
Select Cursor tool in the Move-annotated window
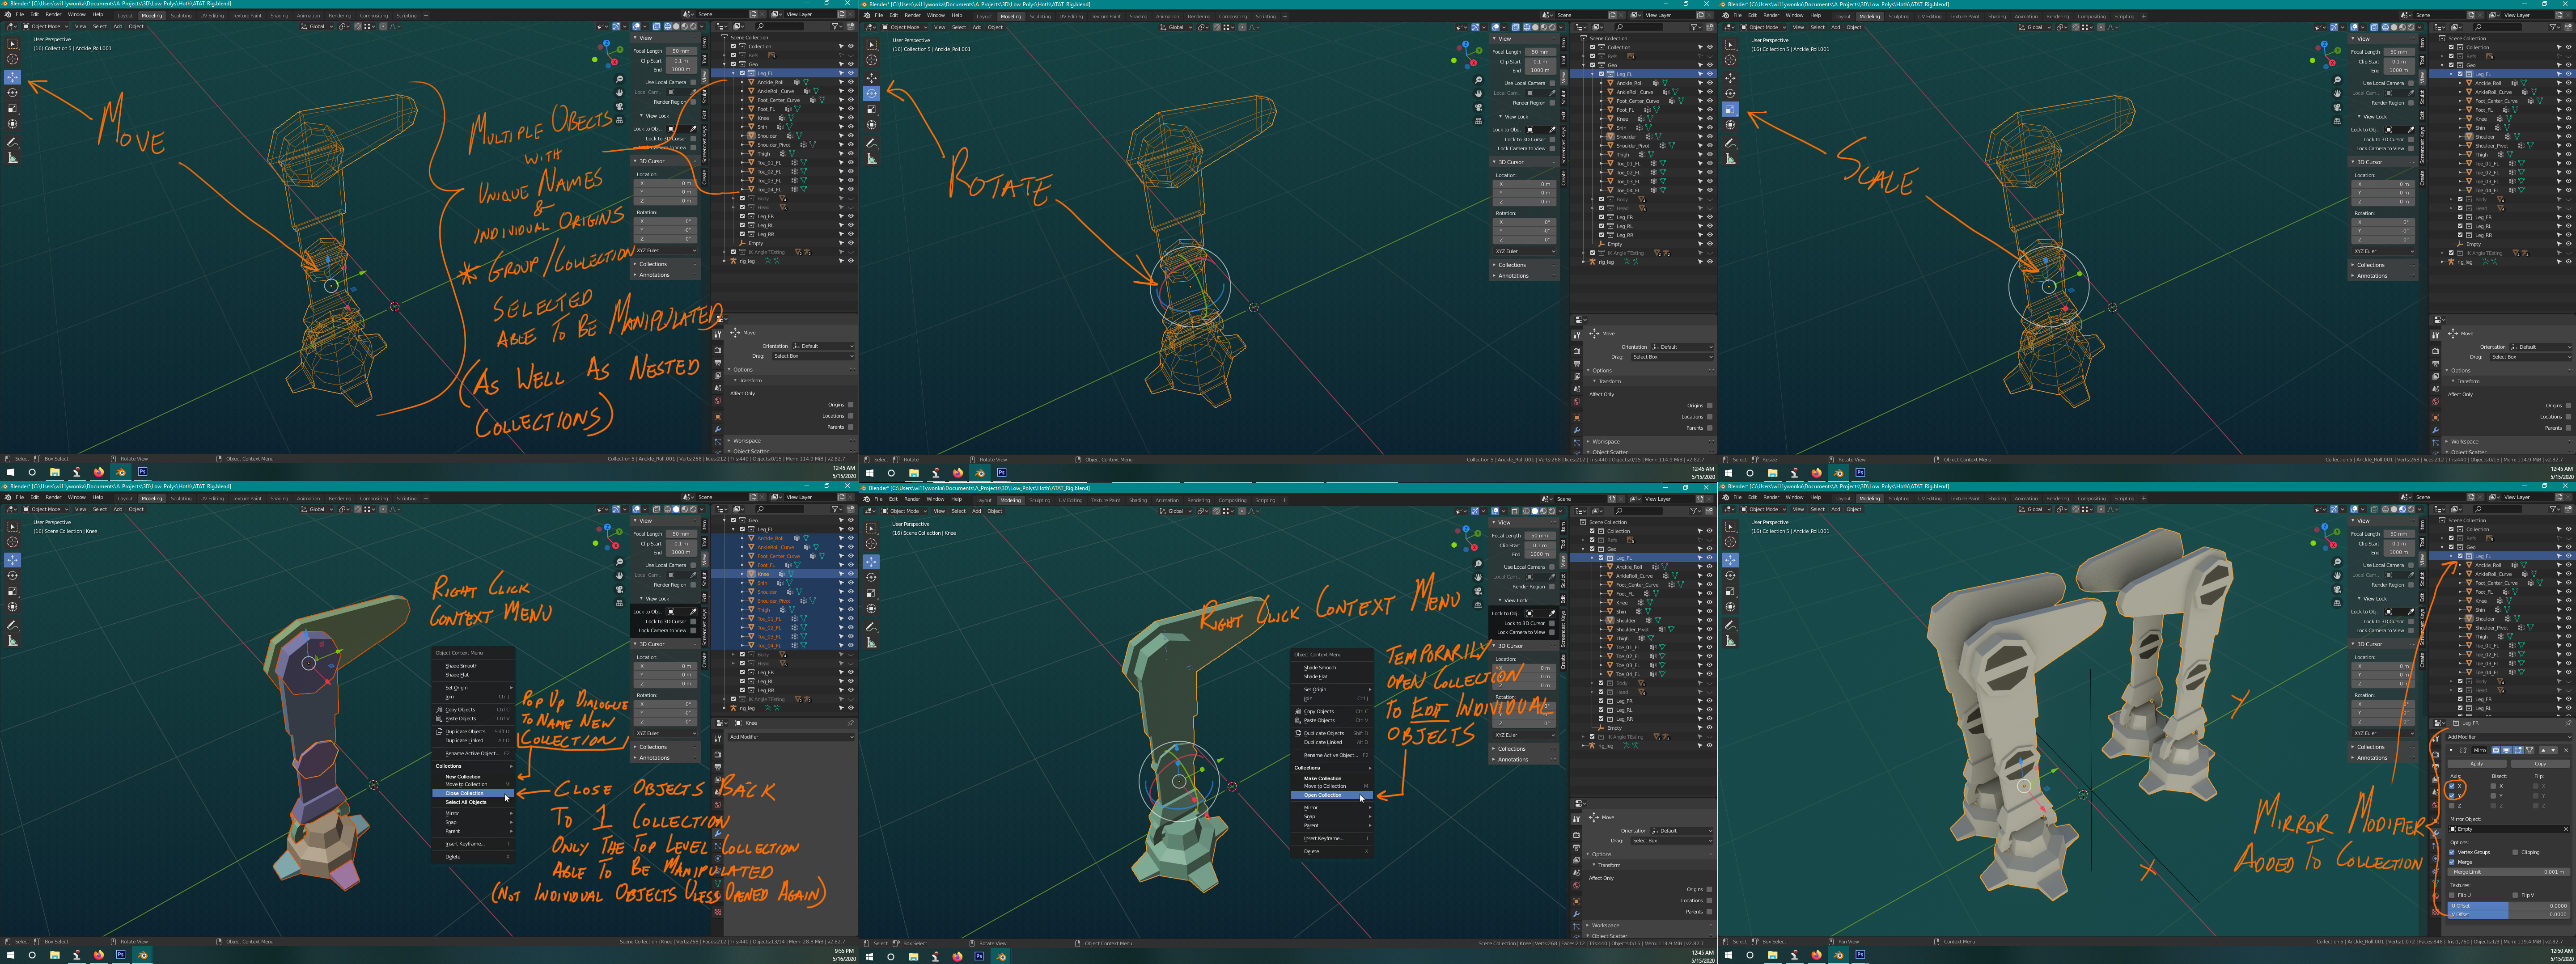(13, 59)
